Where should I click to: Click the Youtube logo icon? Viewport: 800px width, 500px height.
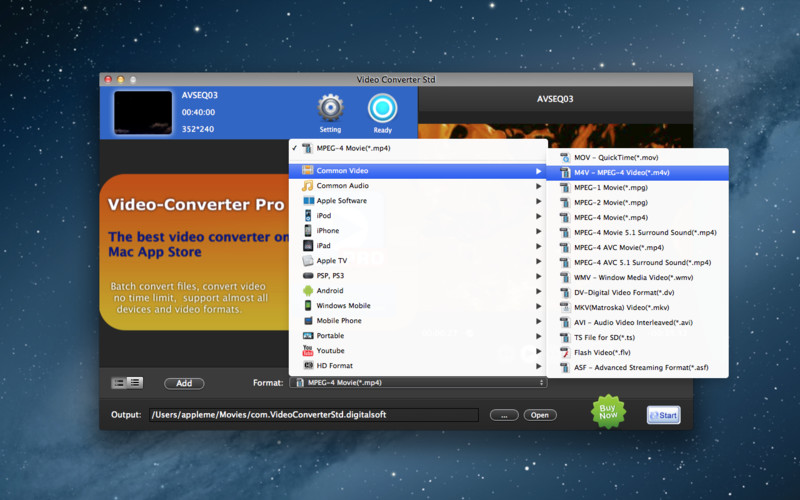pos(308,351)
